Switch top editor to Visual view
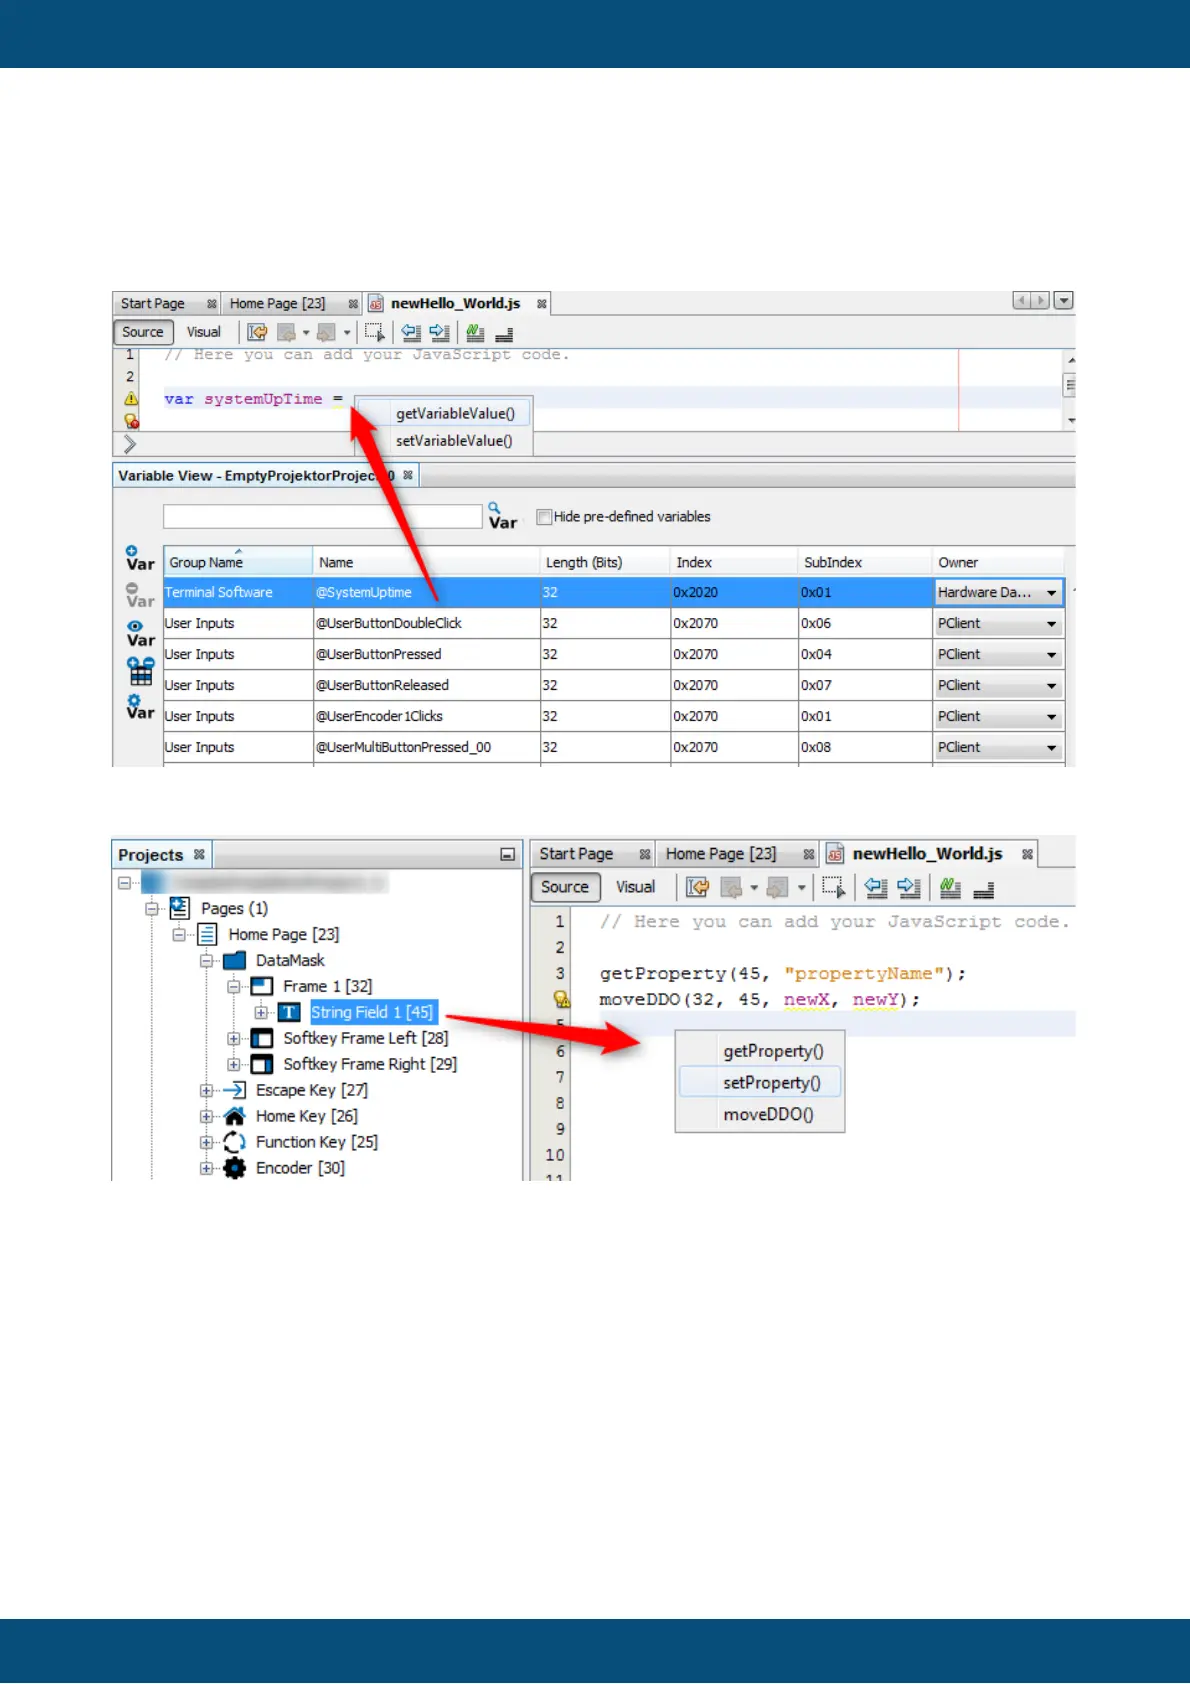Viewport: 1190px width, 1684px height. (203, 332)
